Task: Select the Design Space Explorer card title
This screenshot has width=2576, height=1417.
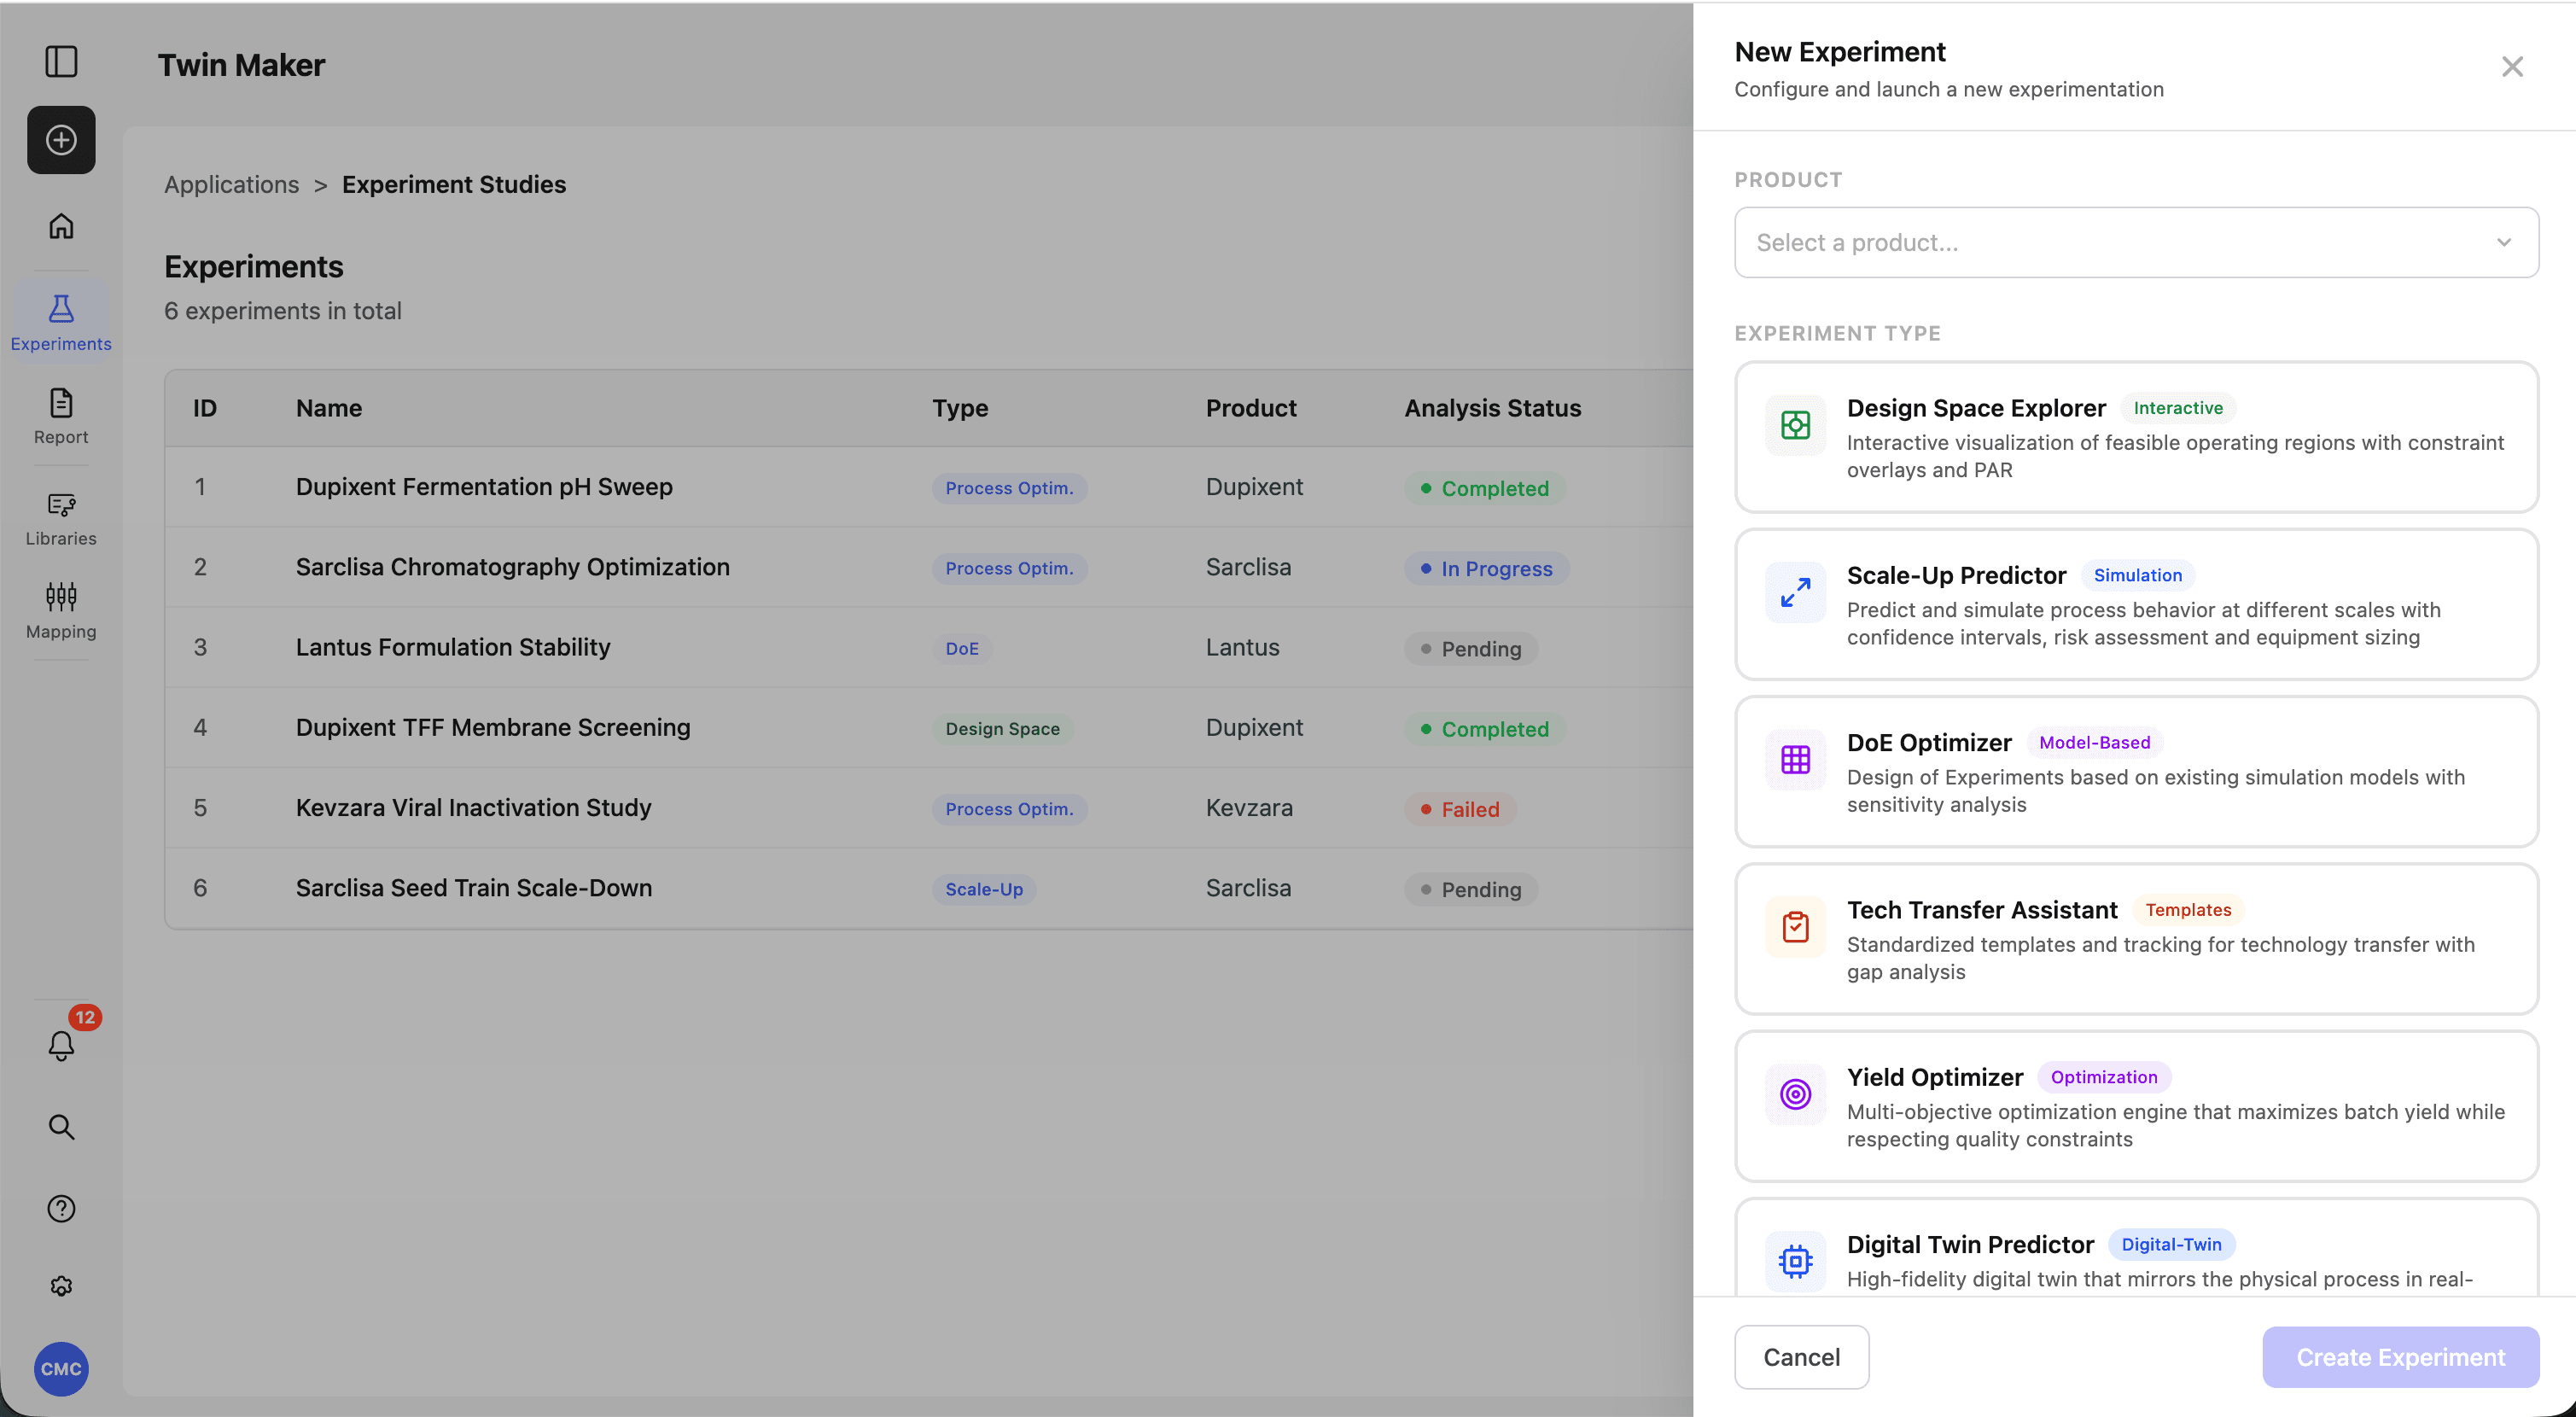Action: tap(1975, 408)
